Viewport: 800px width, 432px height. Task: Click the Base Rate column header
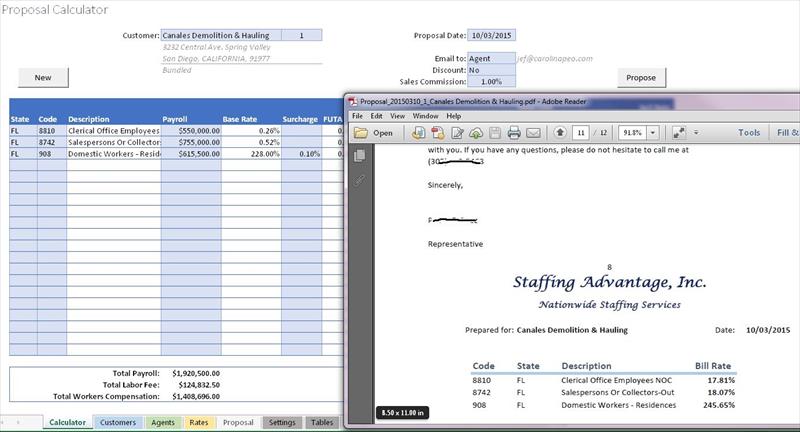(240, 119)
